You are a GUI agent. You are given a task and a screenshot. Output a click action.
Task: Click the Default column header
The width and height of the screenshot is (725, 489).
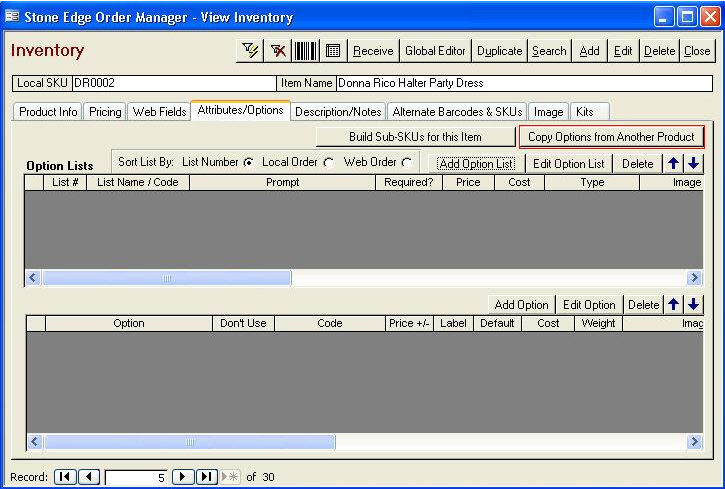coord(497,323)
